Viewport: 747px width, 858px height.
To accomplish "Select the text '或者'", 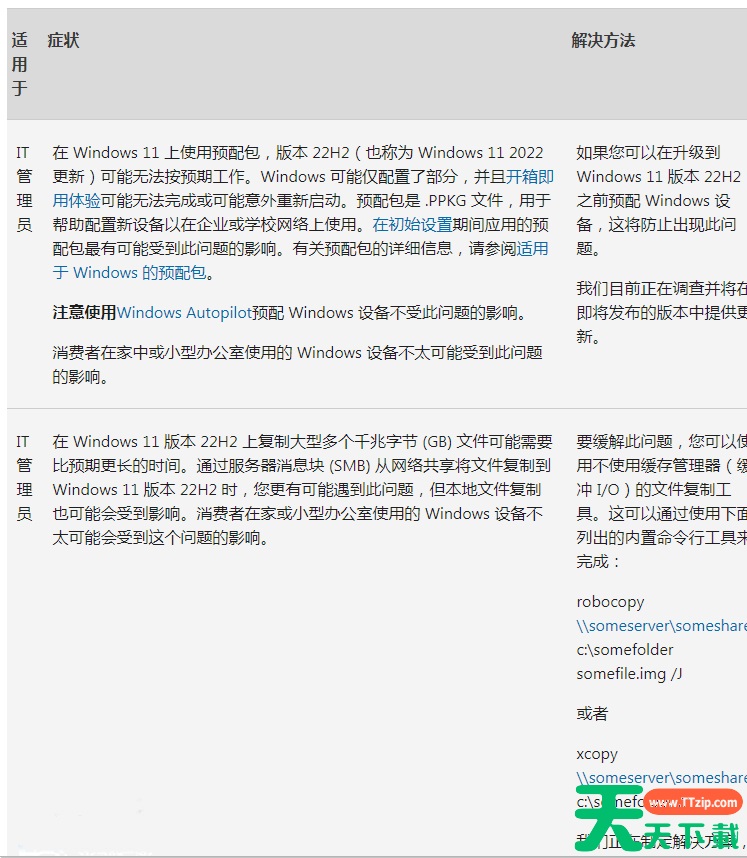I will point(592,714).
